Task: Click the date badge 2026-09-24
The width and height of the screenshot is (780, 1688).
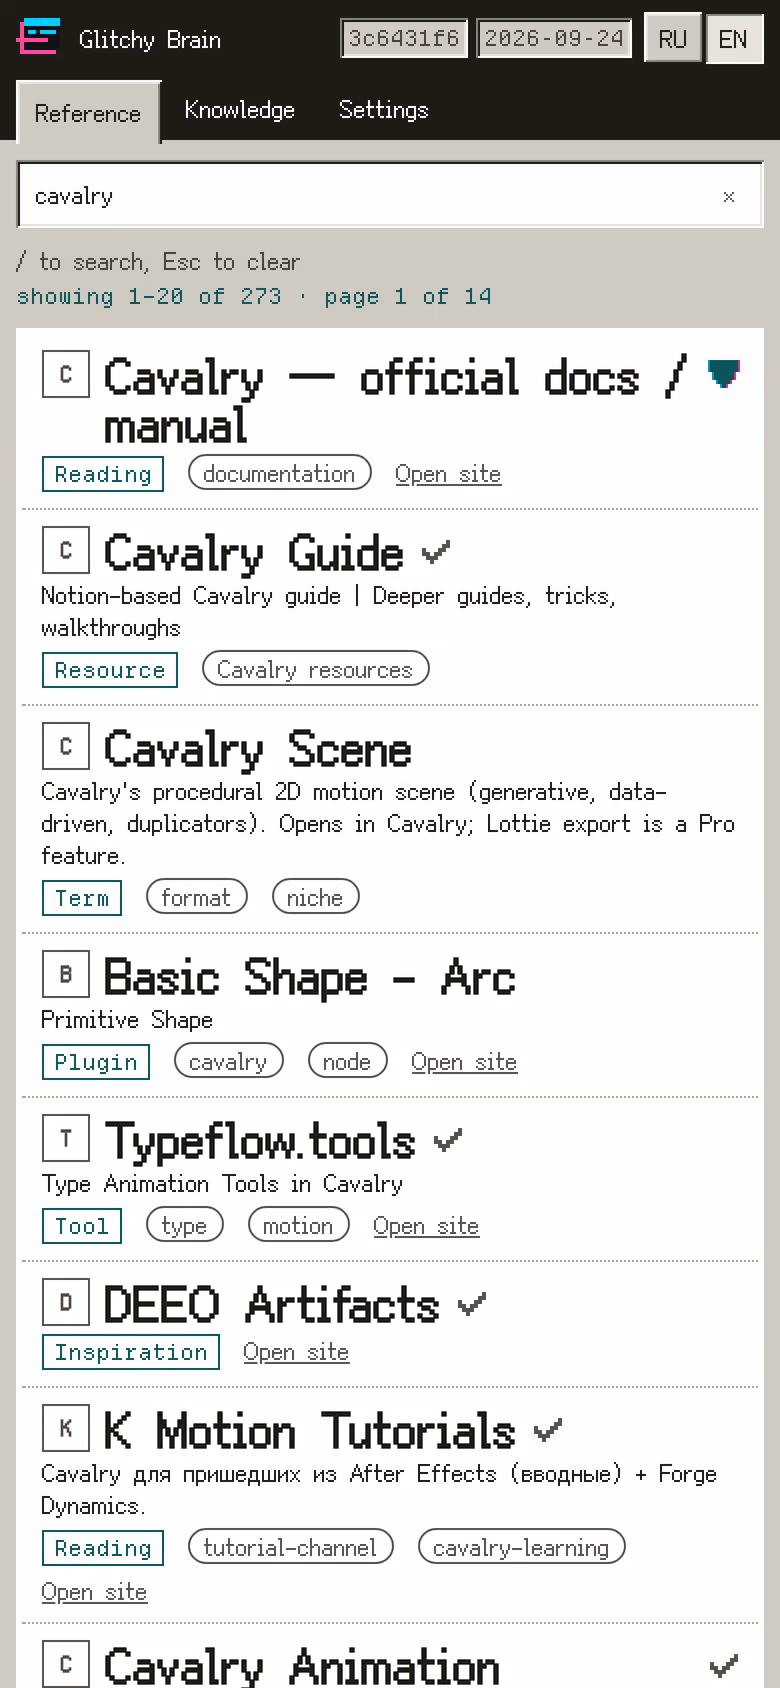Action: (554, 38)
